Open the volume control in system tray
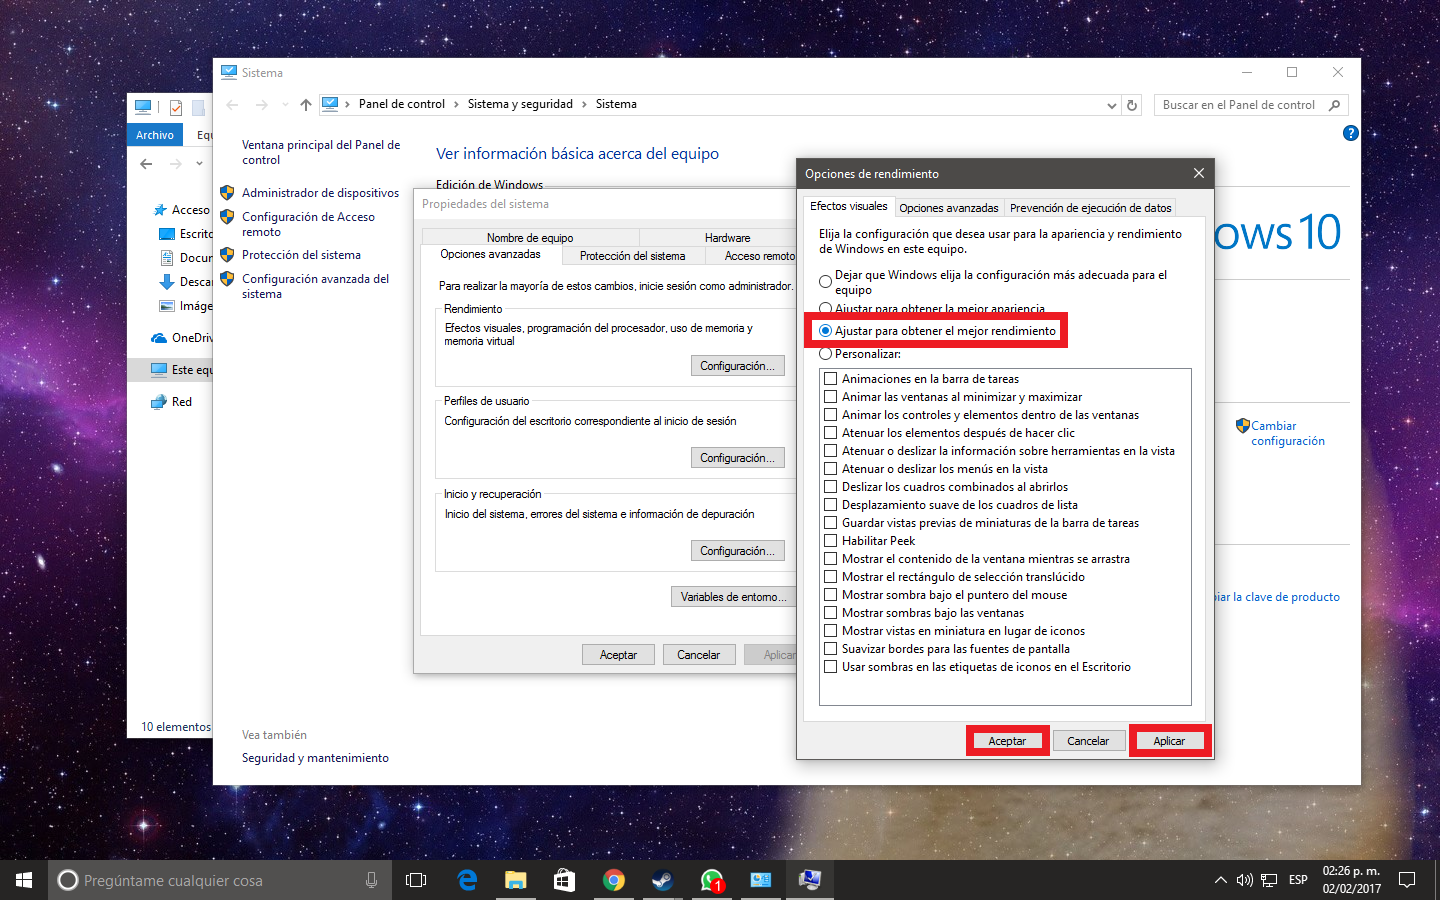 click(x=1245, y=880)
